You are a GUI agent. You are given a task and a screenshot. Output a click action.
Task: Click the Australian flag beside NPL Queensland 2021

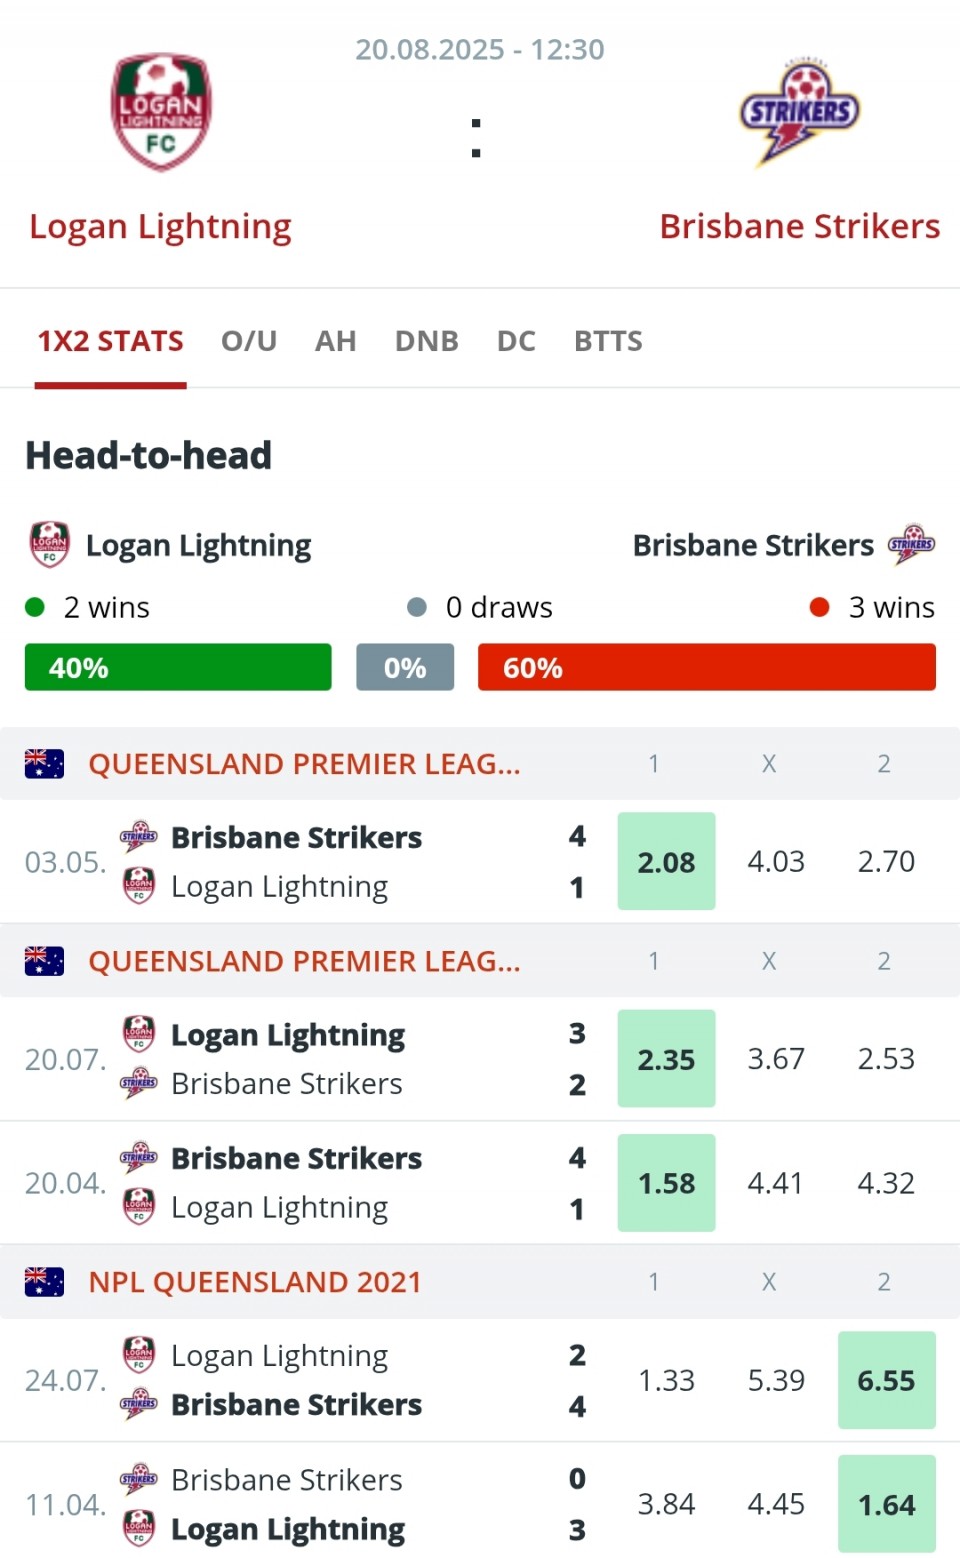[44, 1281]
